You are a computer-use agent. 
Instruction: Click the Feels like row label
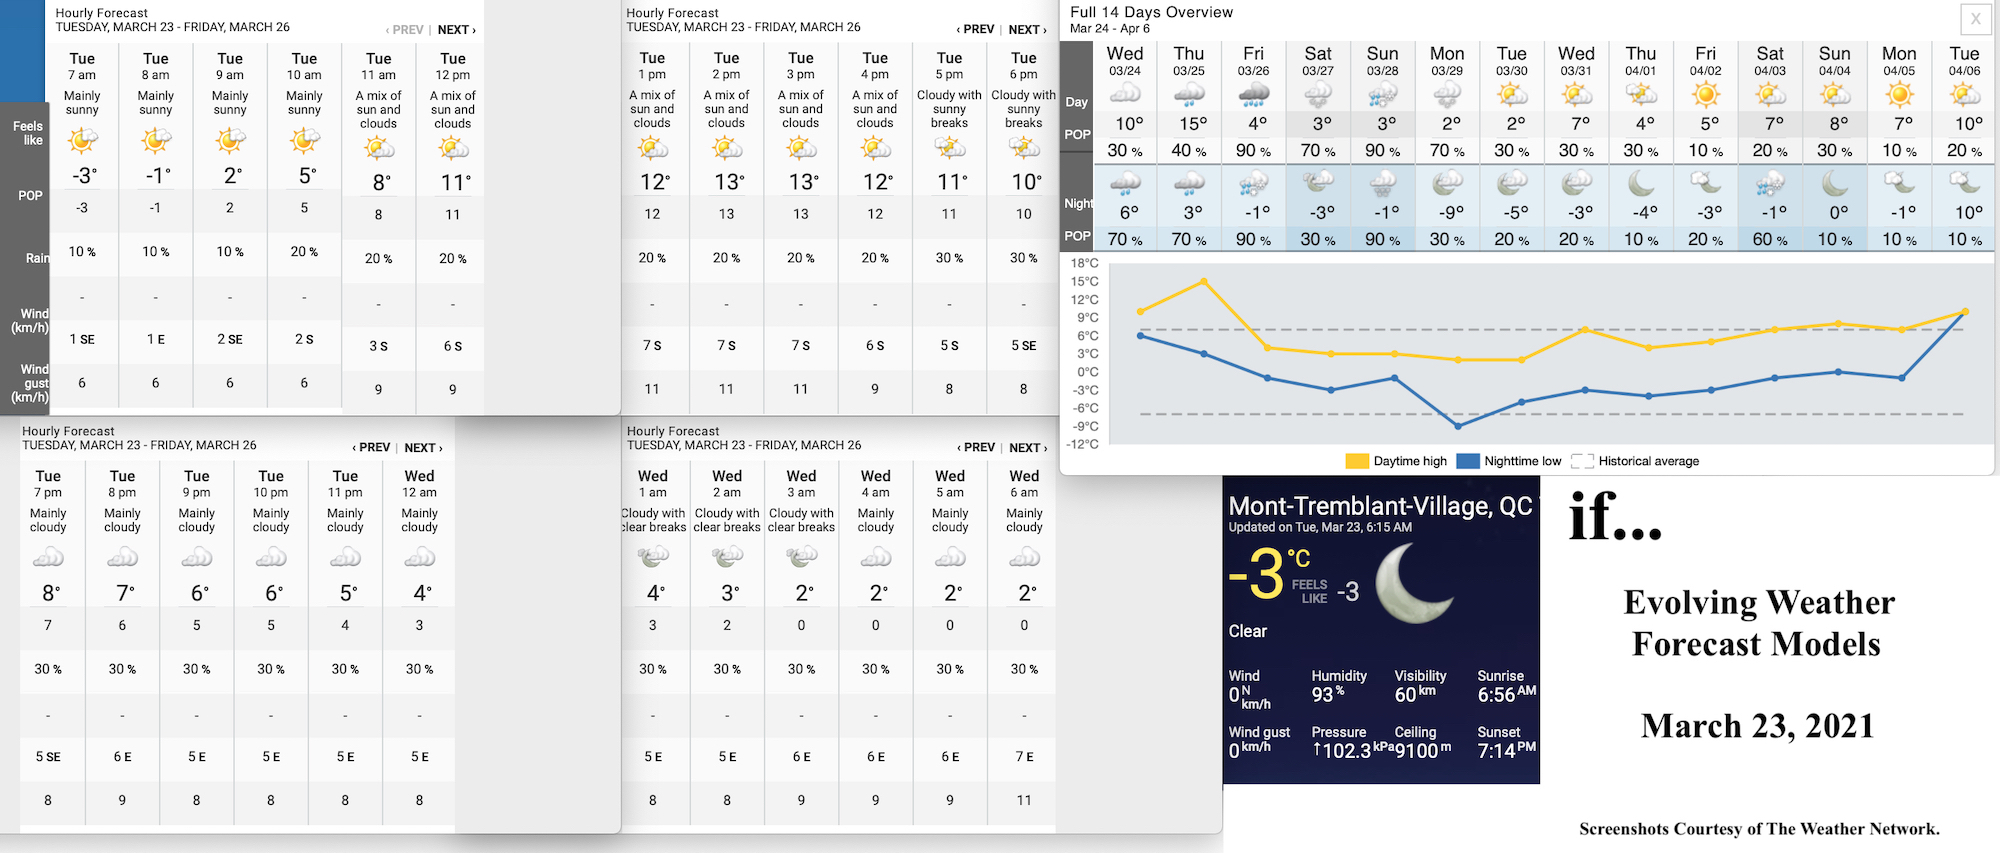[x=28, y=133]
